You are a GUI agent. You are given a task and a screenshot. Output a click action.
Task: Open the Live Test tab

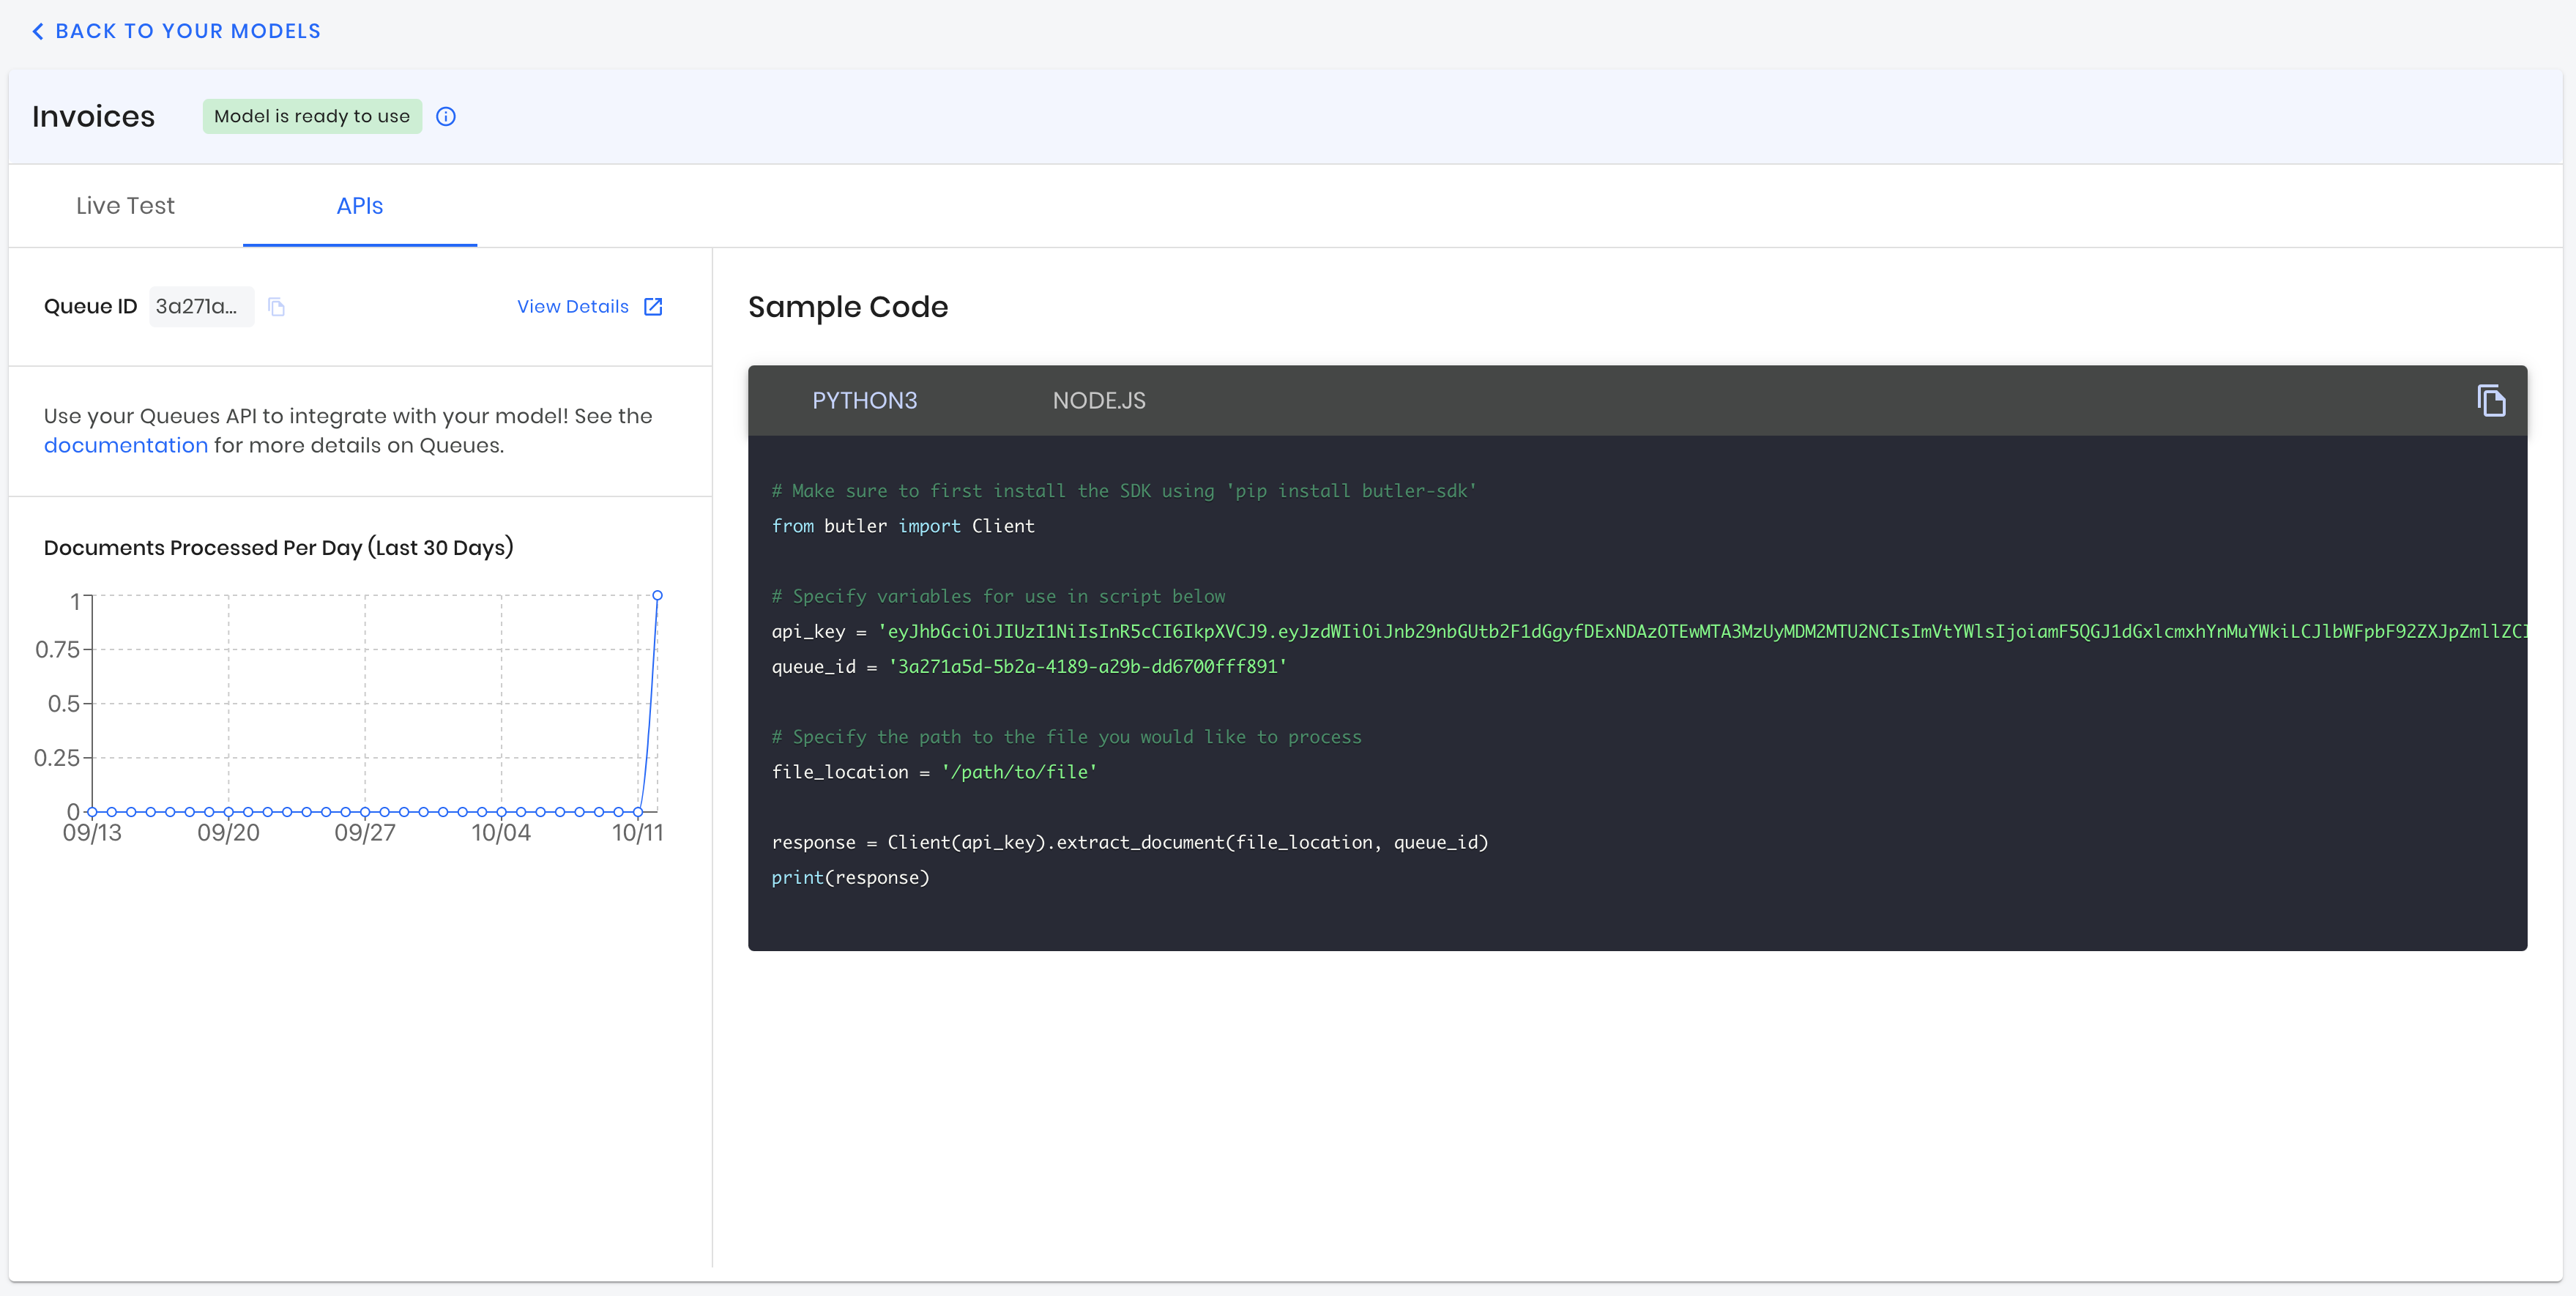point(125,206)
